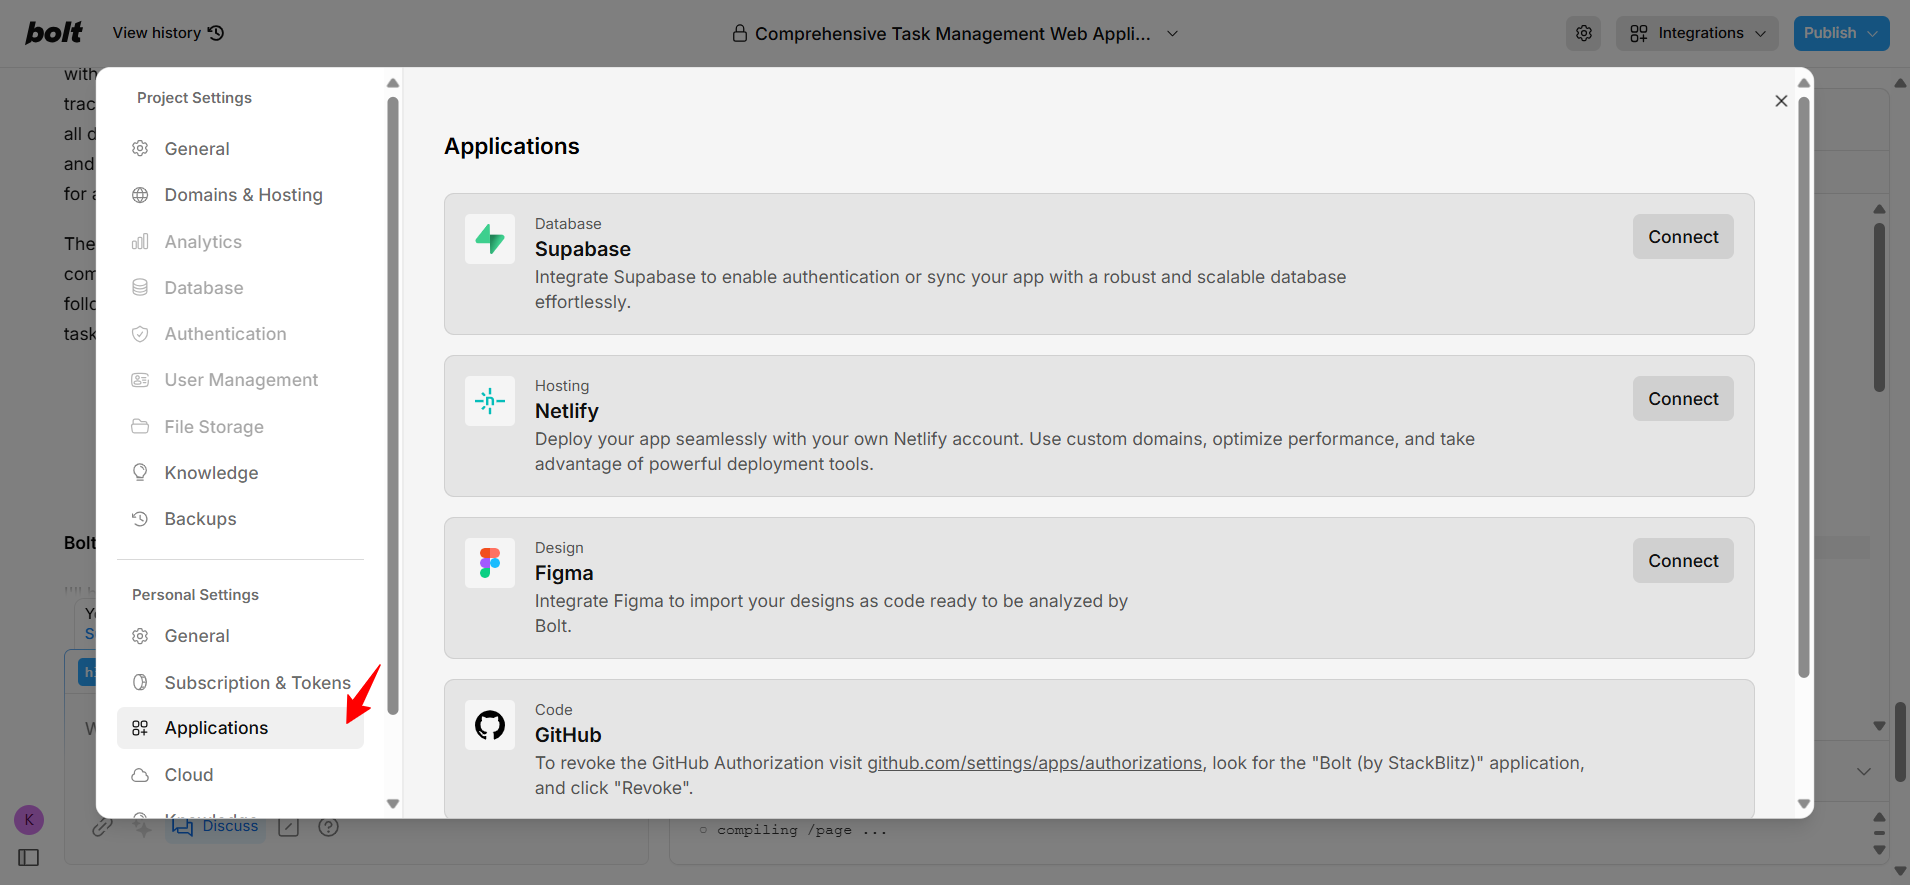Toggle the sidebar panel icon at bottom left
Screen dimensions: 1910x885
click(29, 857)
